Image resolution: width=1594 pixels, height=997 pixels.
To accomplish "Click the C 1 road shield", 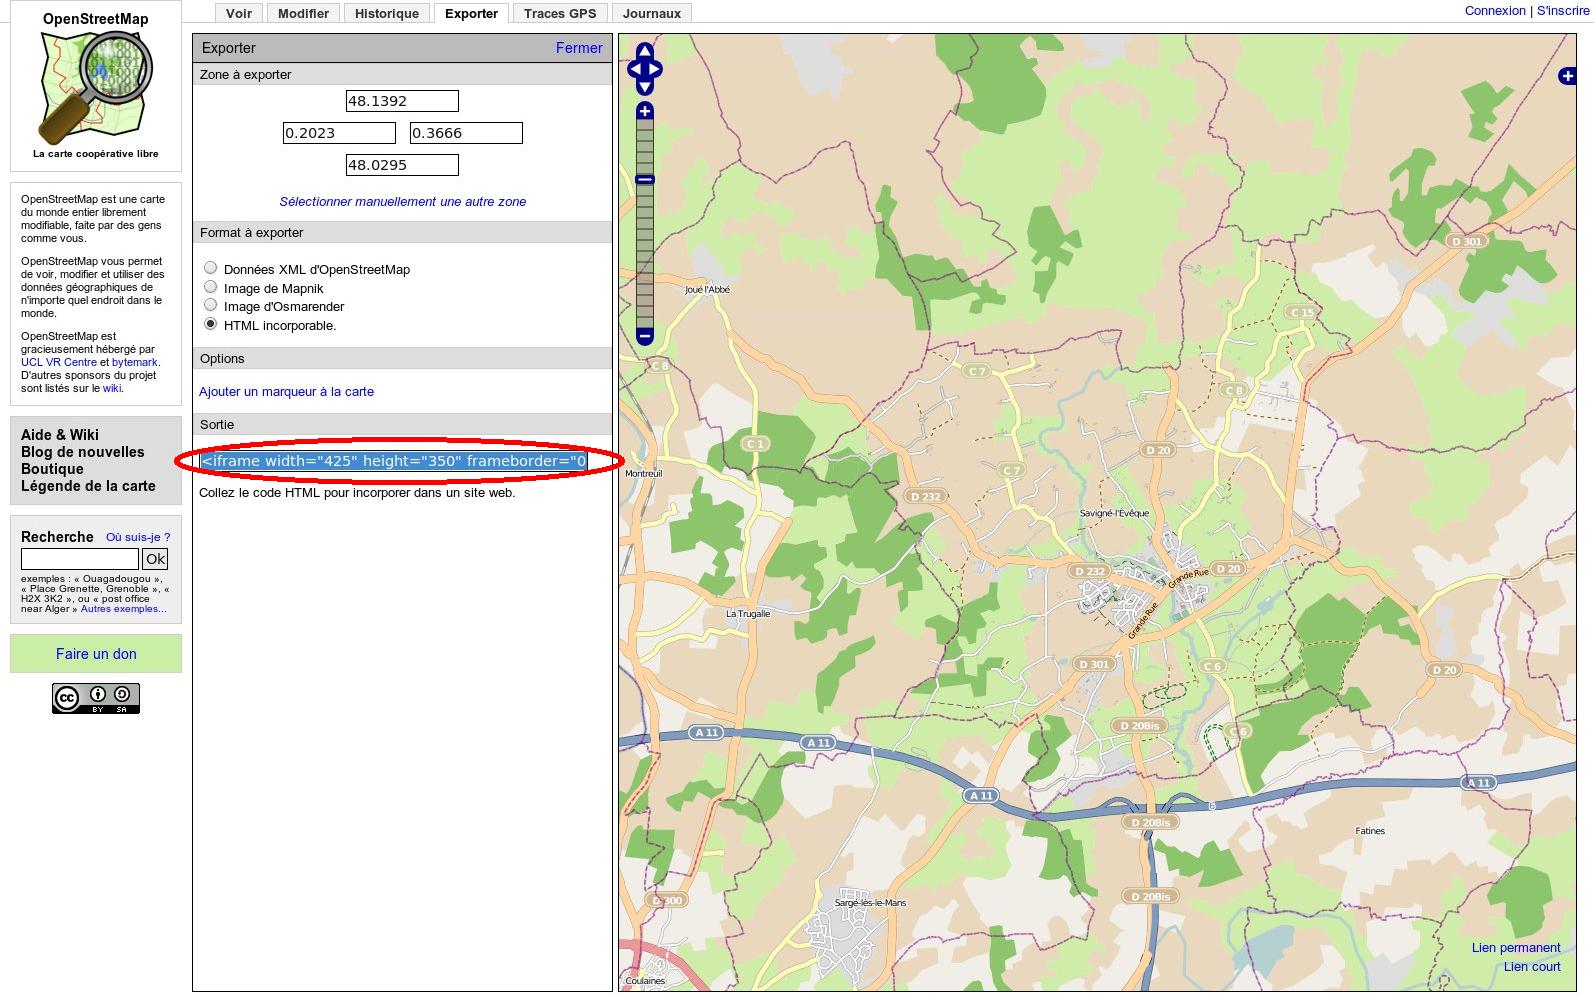I will pos(755,444).
